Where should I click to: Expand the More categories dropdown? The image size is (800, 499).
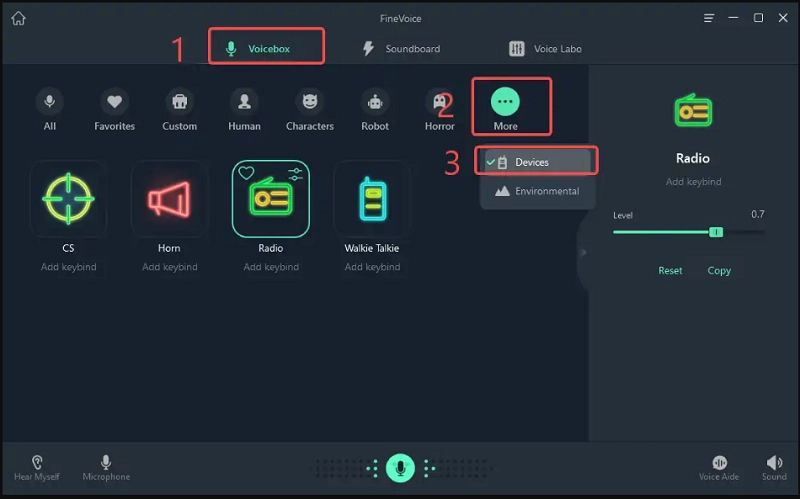click(506, 102)
